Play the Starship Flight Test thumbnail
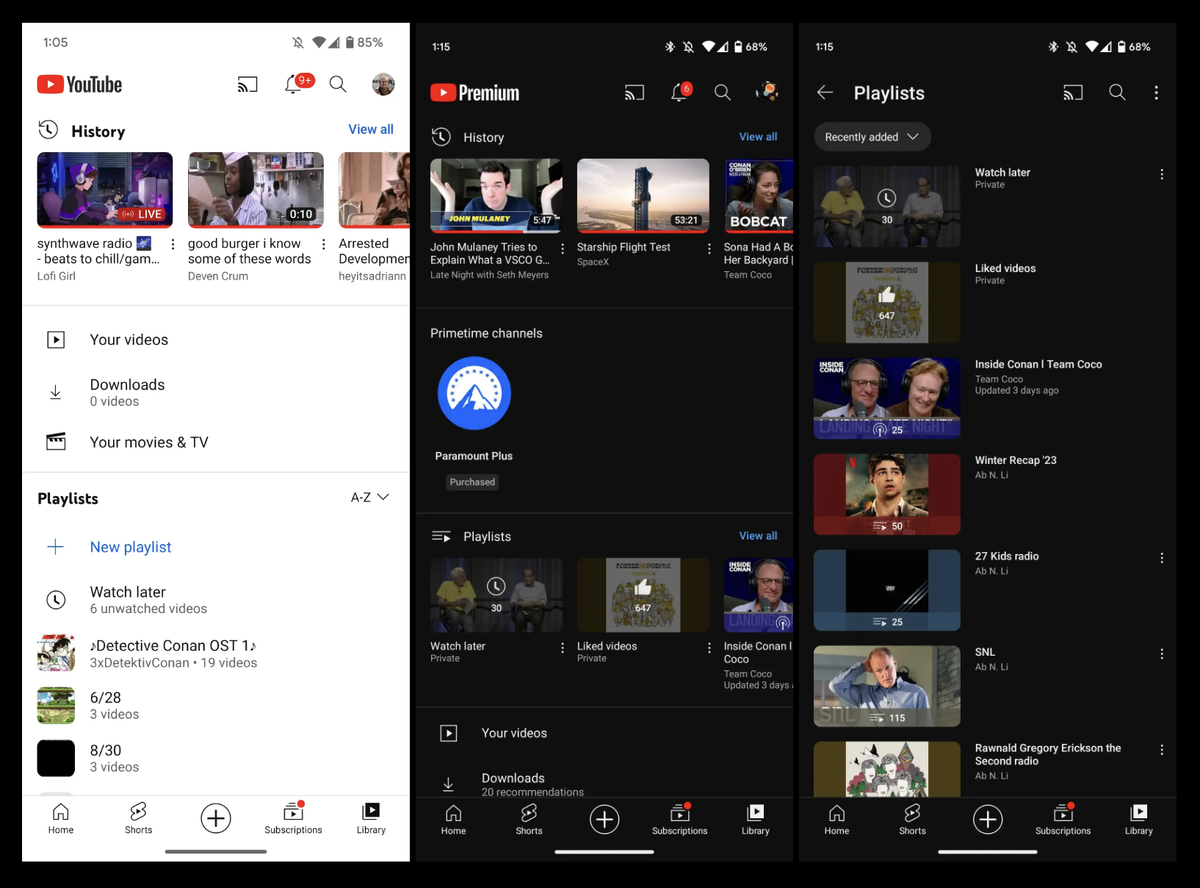The width and height of the screenshot is (1200, 888). pos(643,196)
